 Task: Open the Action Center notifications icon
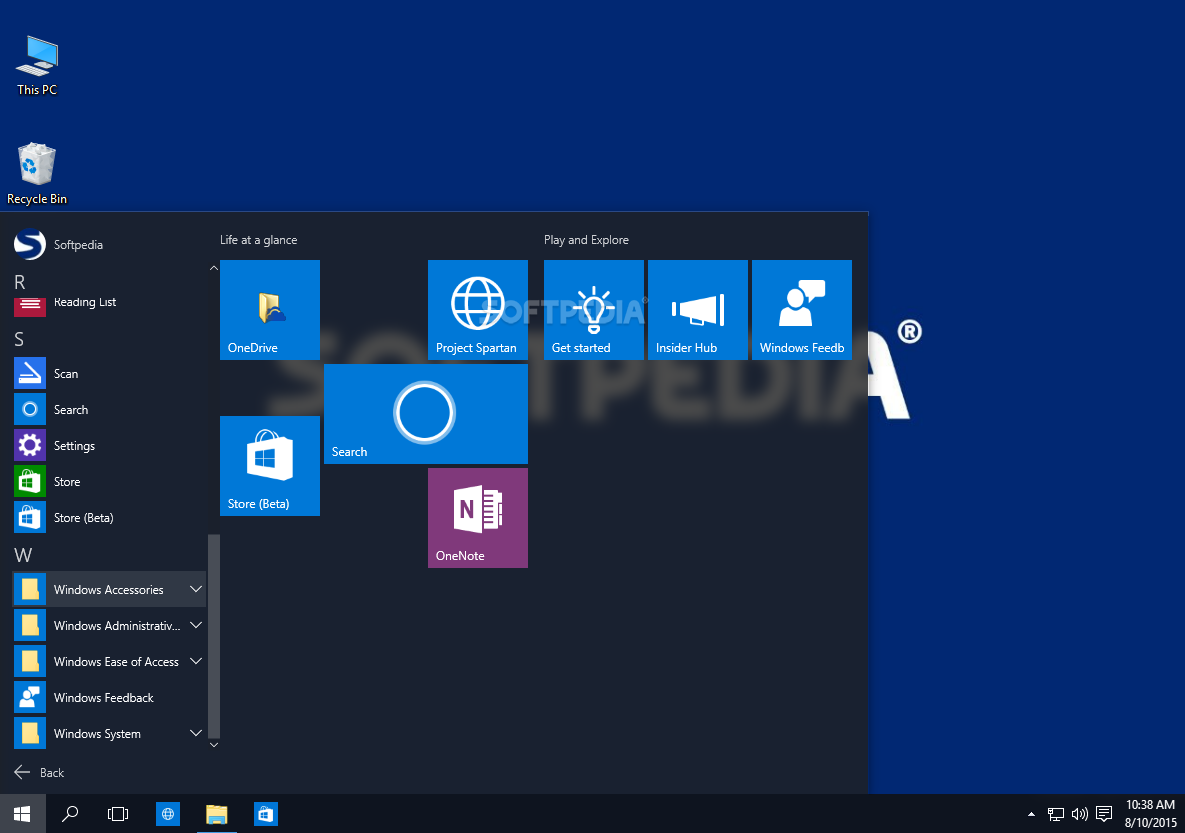(1104, 814)
